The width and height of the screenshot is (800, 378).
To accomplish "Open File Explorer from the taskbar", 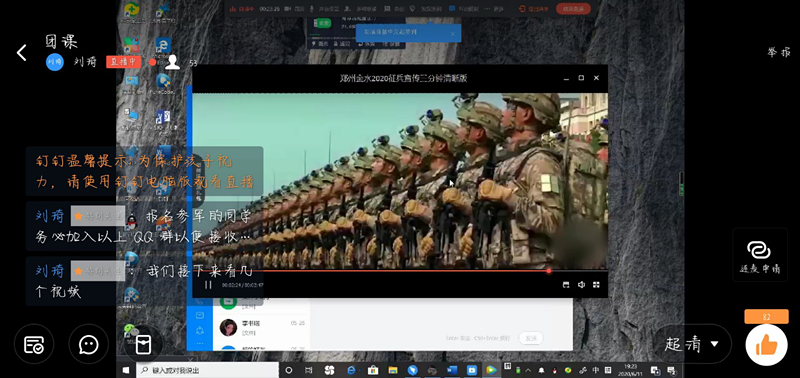I will pos(392,370).
